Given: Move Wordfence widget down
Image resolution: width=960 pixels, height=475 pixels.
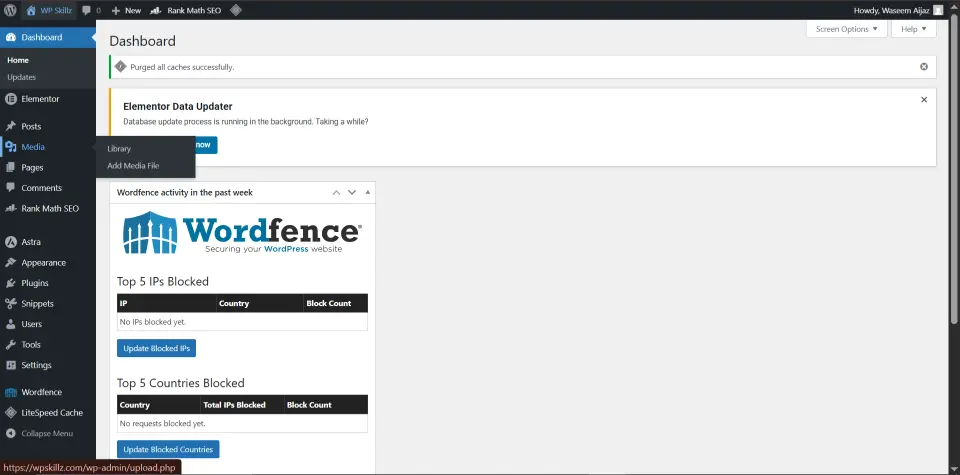Looking at the screenshot, I should (x=352, y=192).
